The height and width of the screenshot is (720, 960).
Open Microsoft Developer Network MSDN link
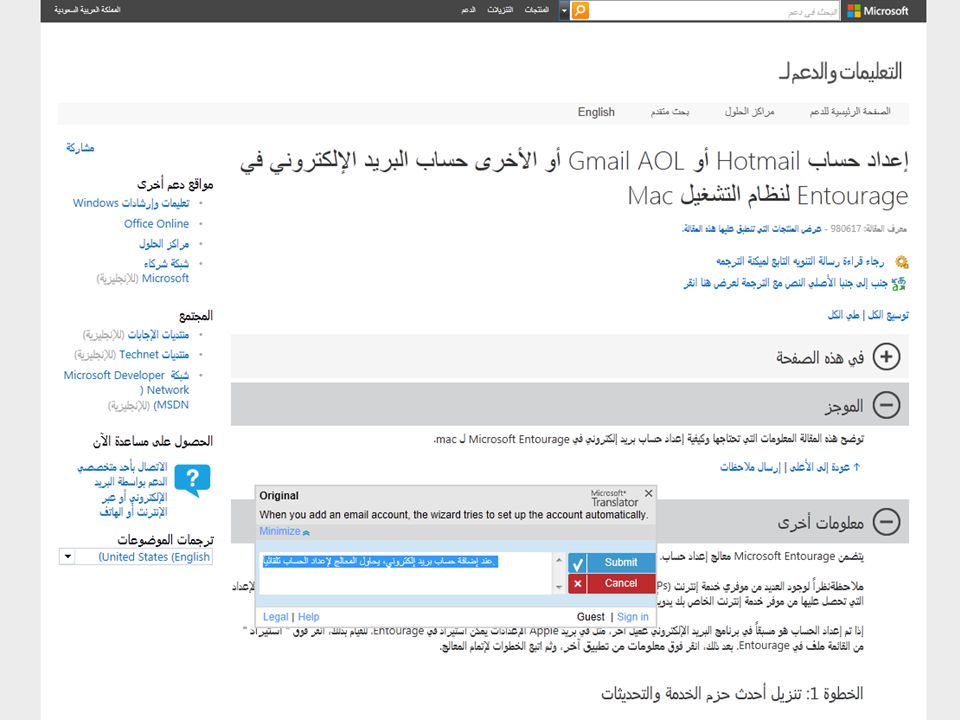tap(127, 389)
